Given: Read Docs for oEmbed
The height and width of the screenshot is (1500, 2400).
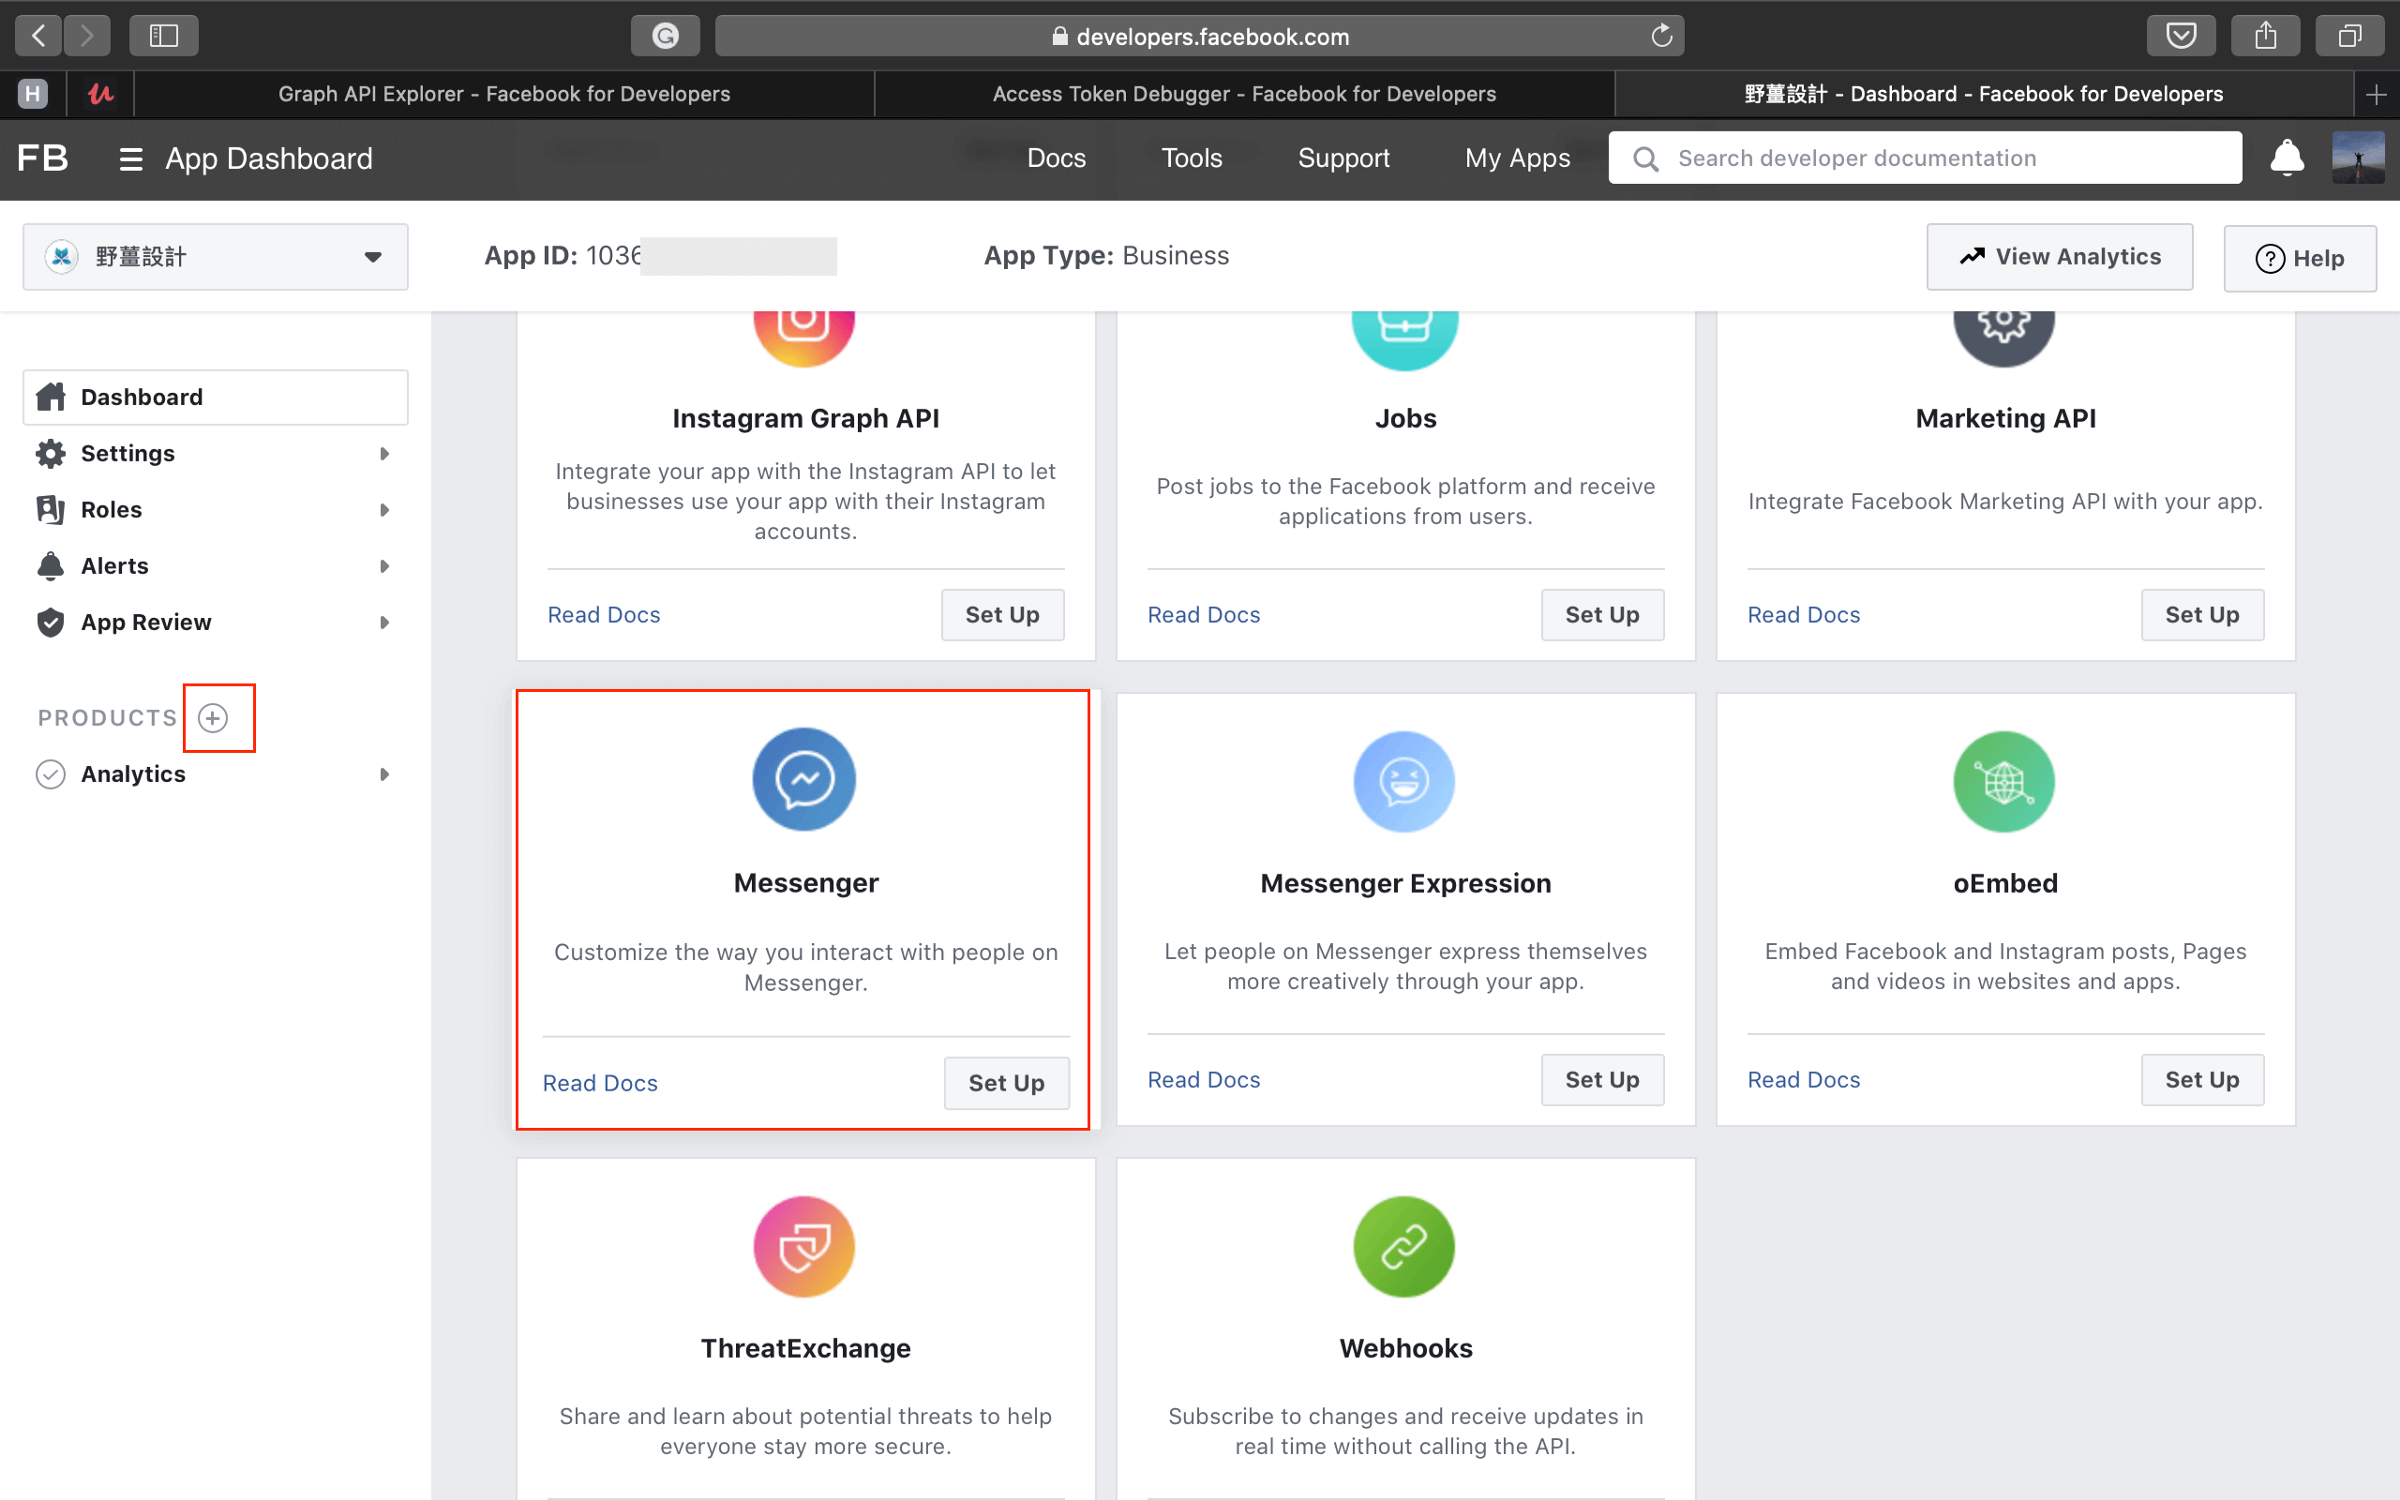Looking at the screenshot, I should coord(1804,1080).
